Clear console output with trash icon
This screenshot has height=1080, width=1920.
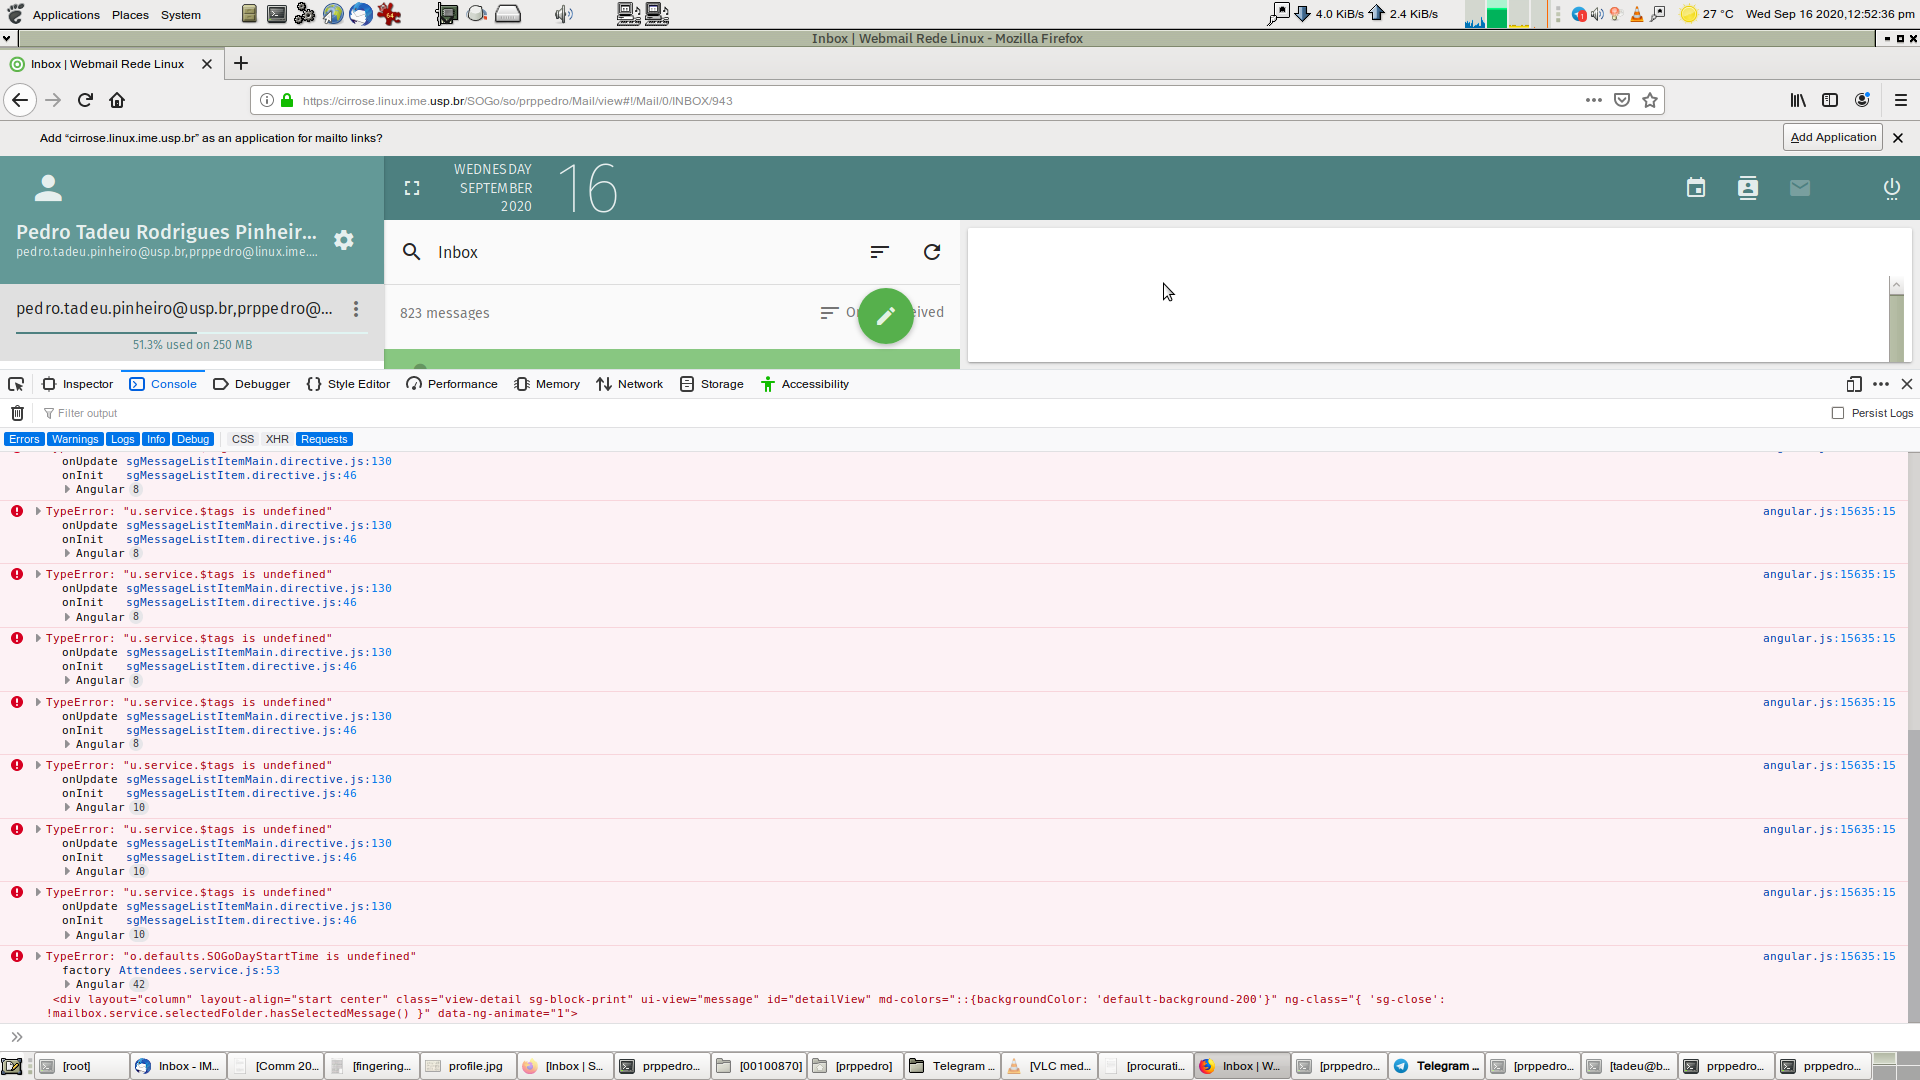pyautogui.click(x=17, y=413)
